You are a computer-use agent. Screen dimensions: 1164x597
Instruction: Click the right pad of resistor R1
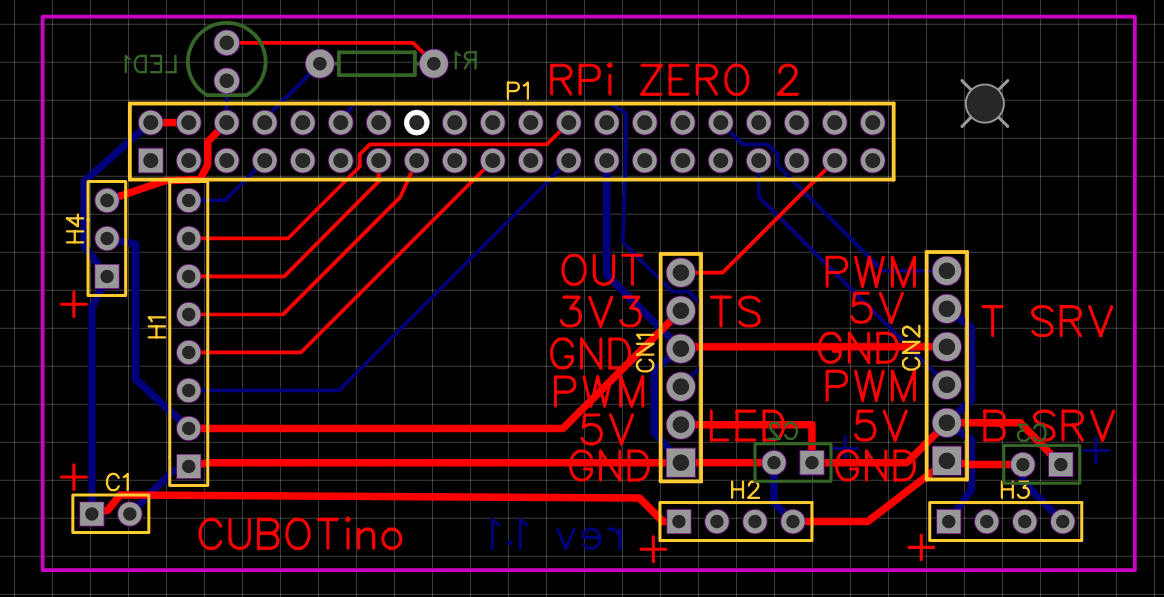(x=434, y=63)
